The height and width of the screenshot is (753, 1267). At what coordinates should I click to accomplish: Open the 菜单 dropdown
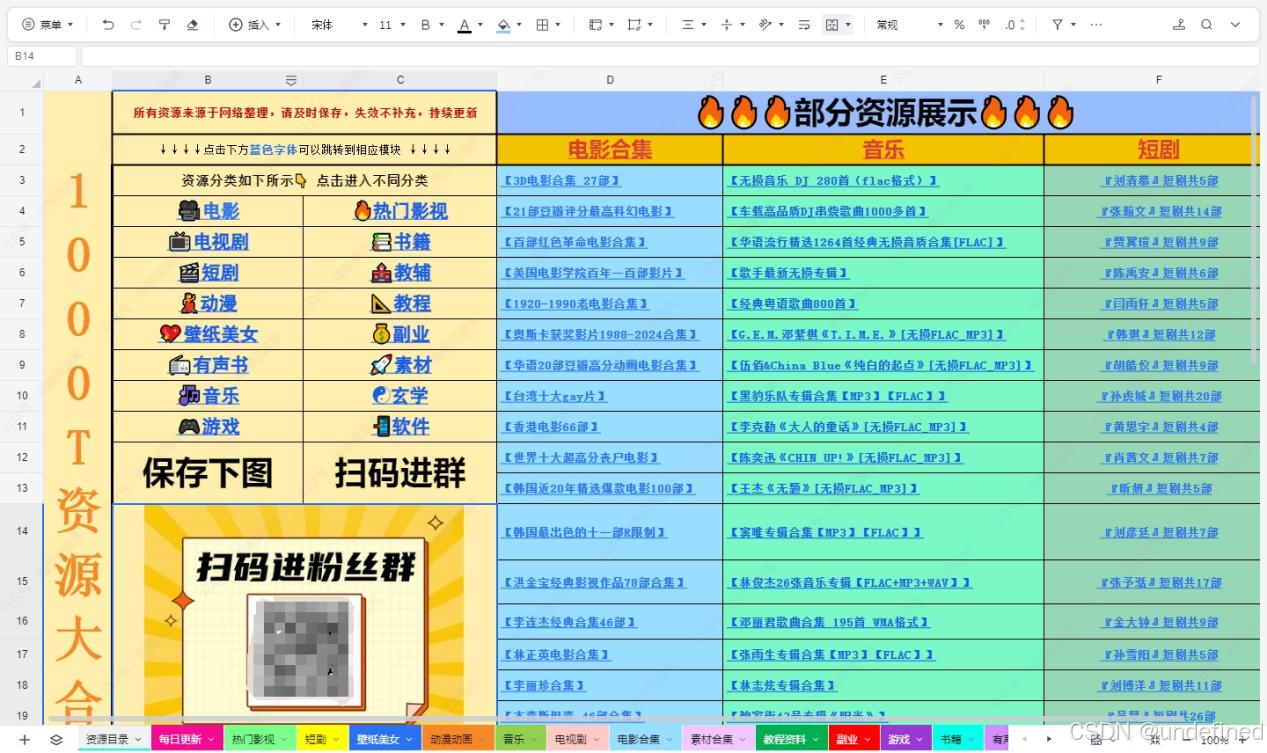pyautogui.click(x=47, y=24)
